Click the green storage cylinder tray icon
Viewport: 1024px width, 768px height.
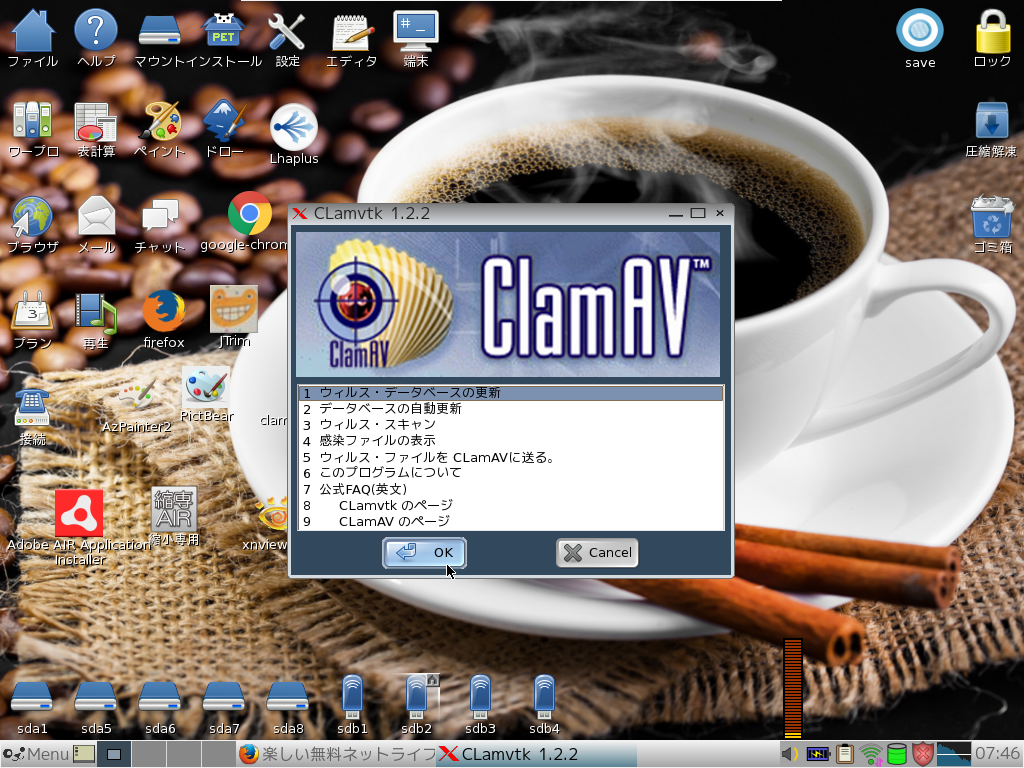point(897,754)
